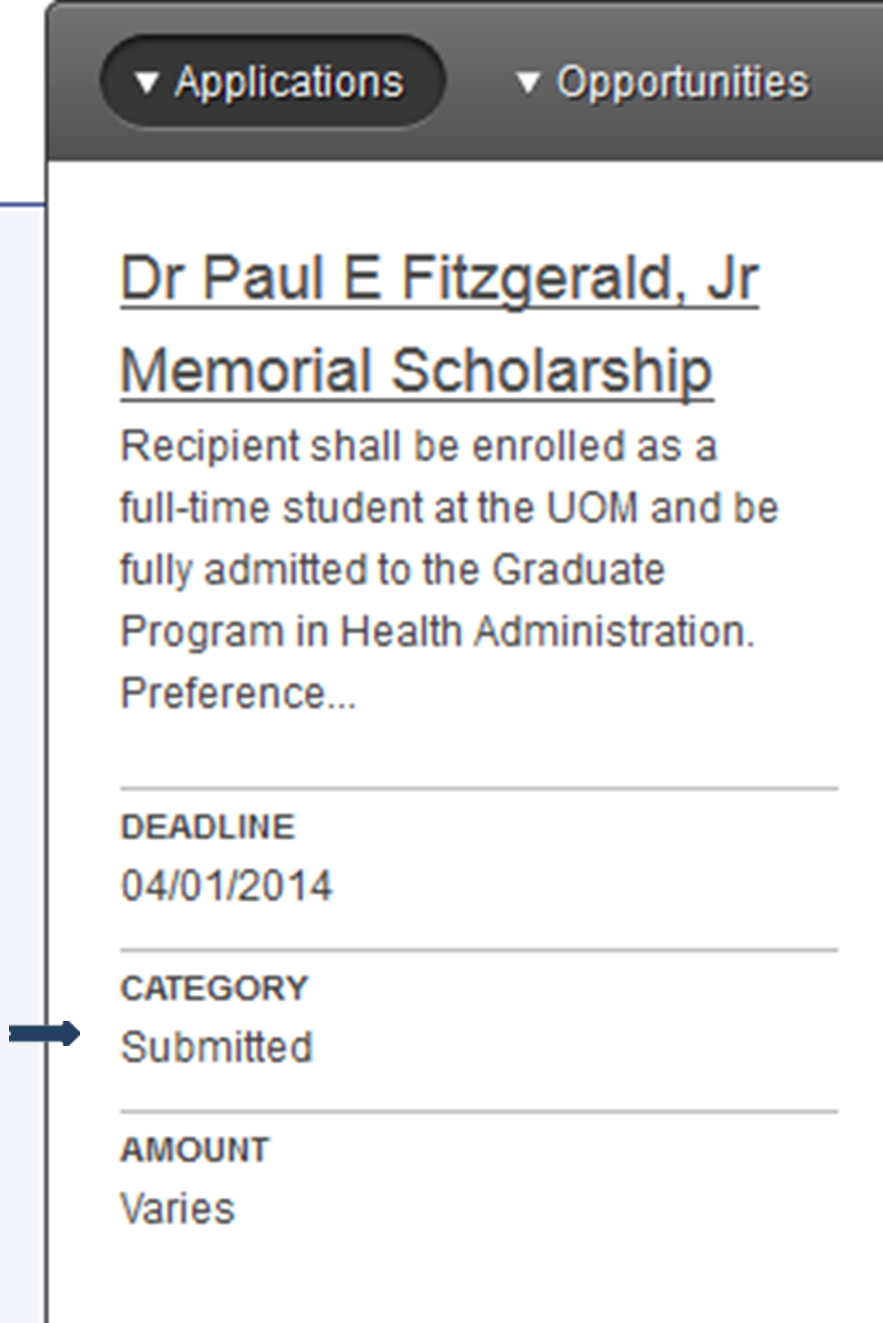Expand the Opportunities menu

click(664, 82)
